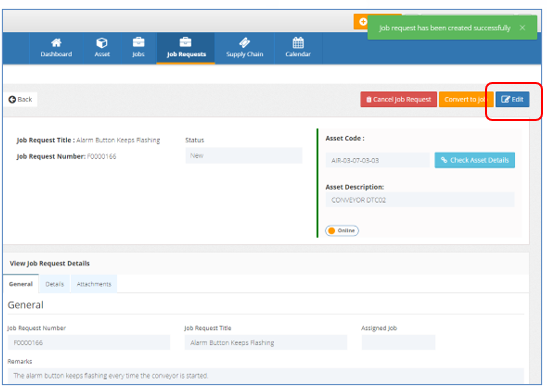
Task: Click the Asset Description field CONVEYOR DTC02
Action: coord(420,200)
